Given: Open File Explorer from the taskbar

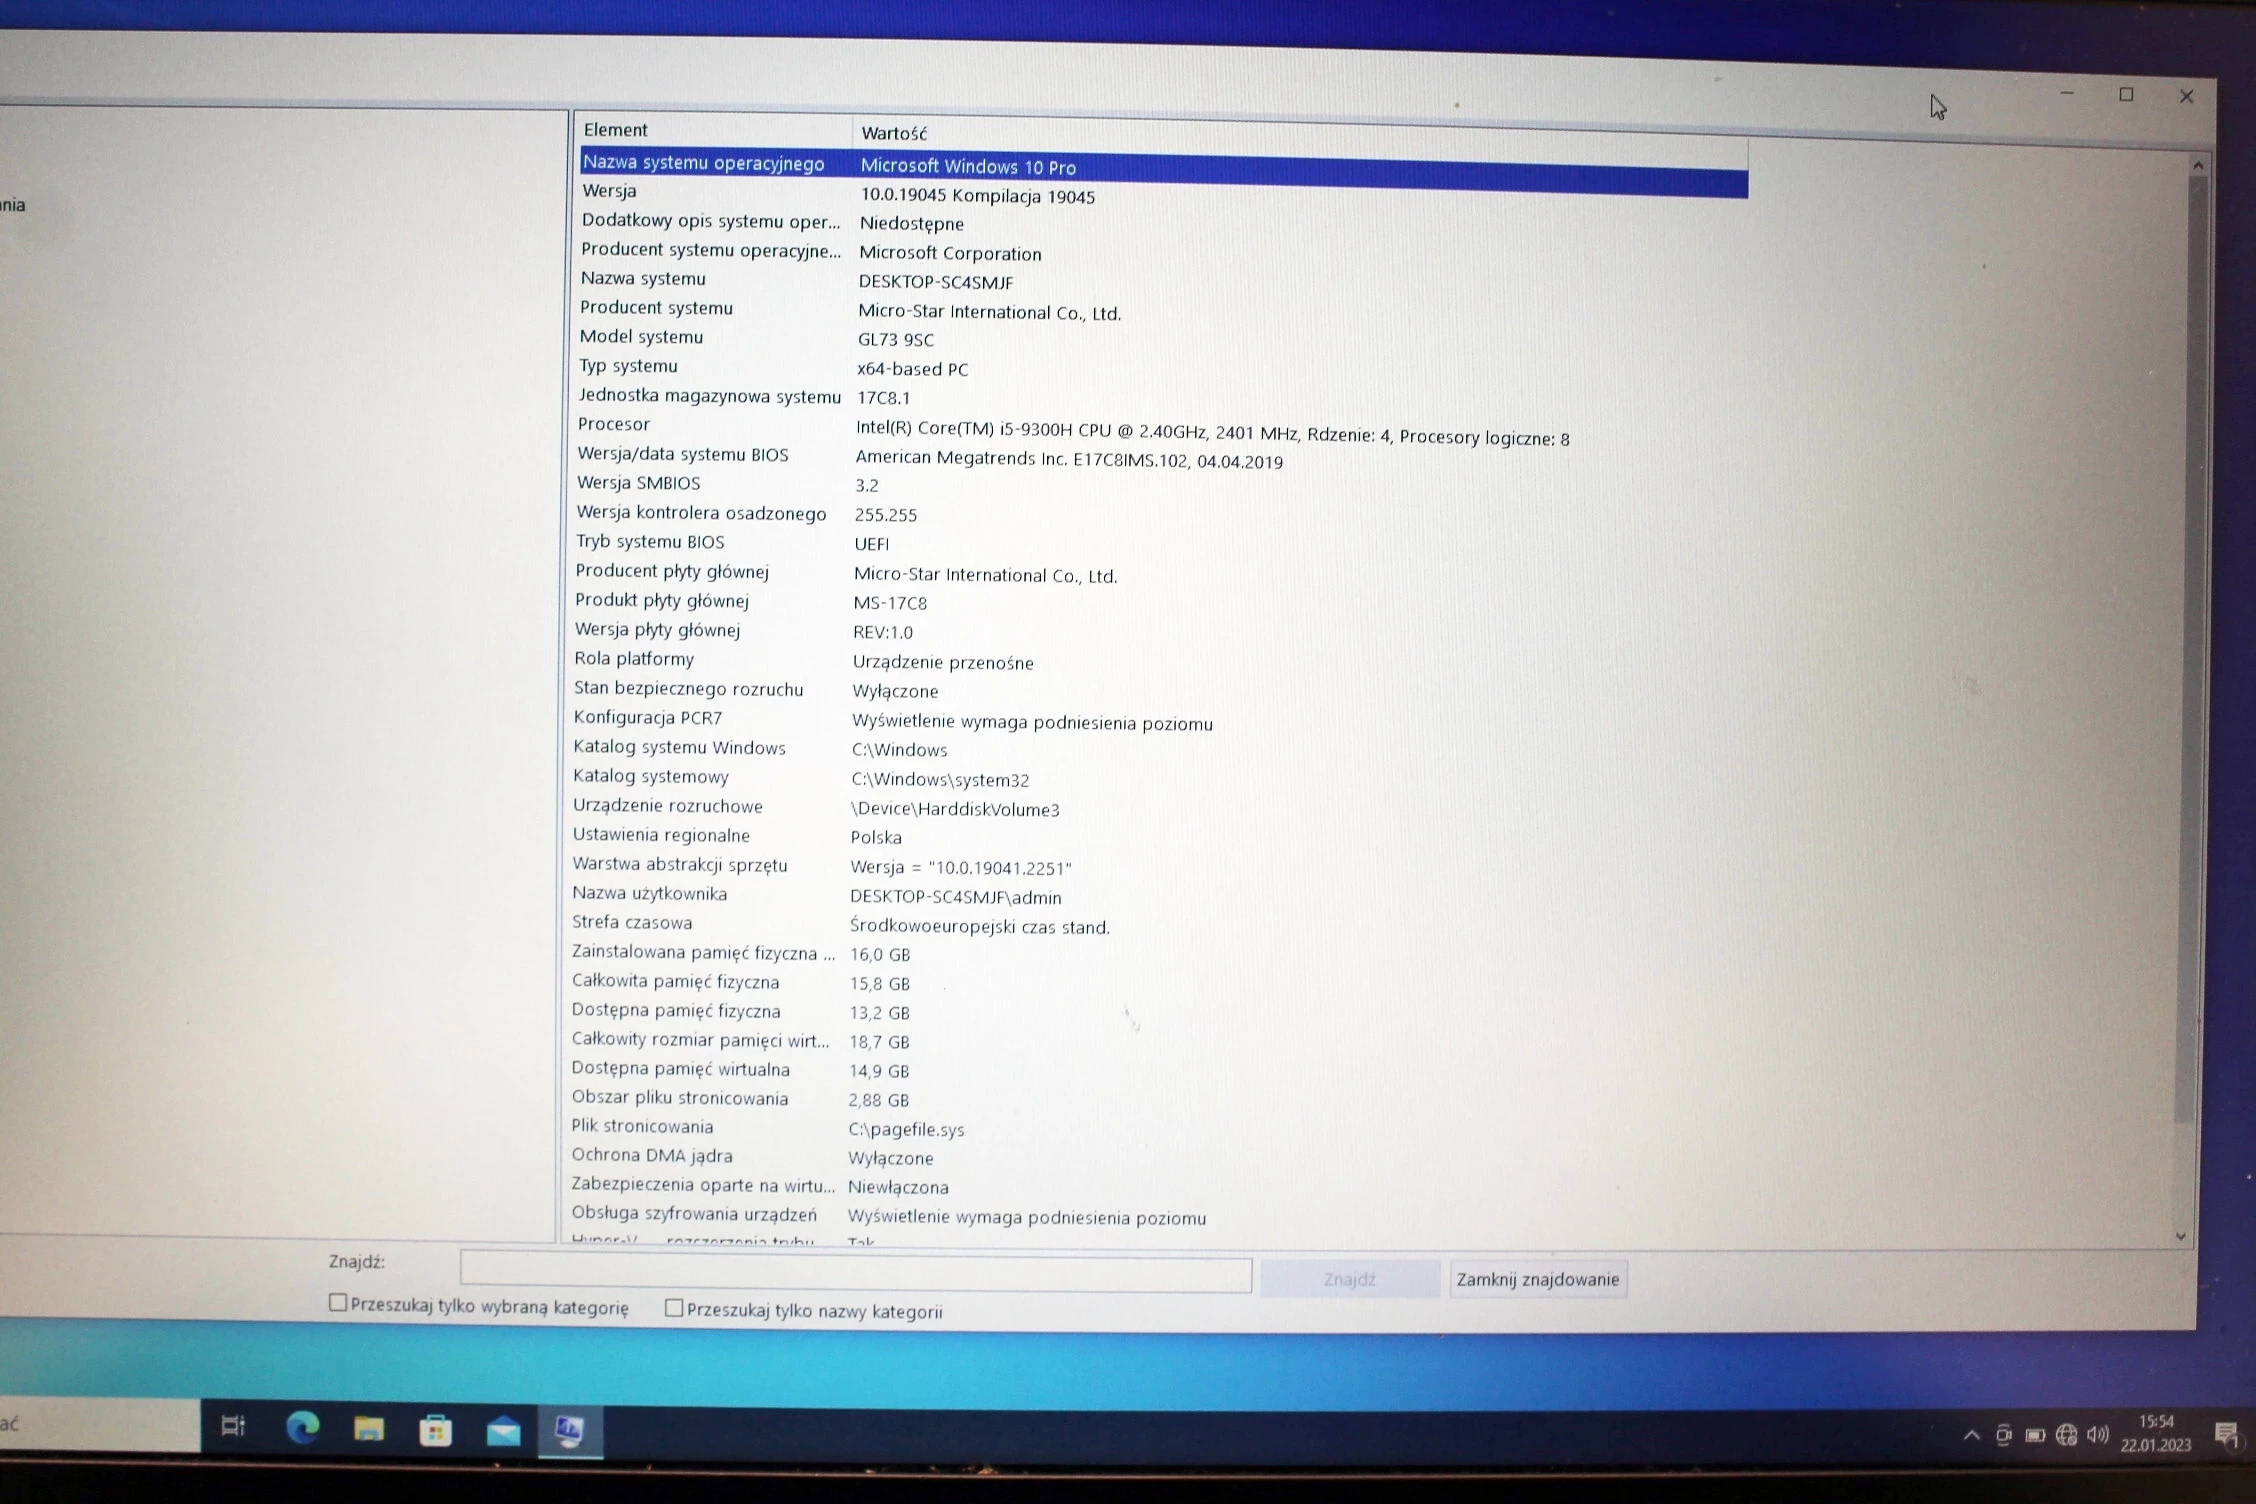Looking at the screenshot, I should 369,1429.
